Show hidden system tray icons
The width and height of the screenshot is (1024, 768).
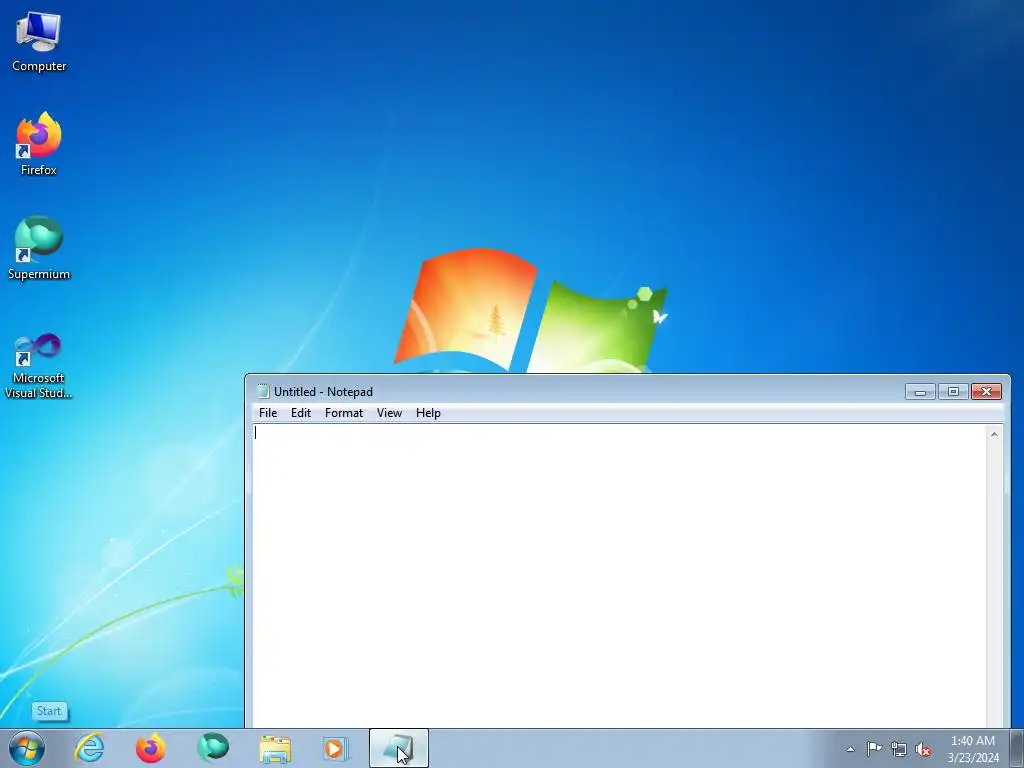850,749
